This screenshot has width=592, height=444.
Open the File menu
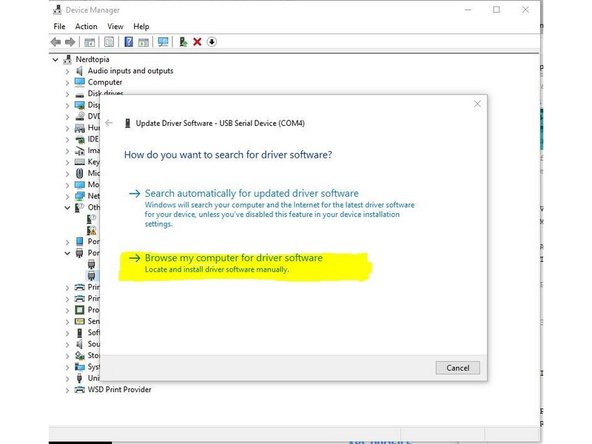pyautogui.click(x=59, y=26)
